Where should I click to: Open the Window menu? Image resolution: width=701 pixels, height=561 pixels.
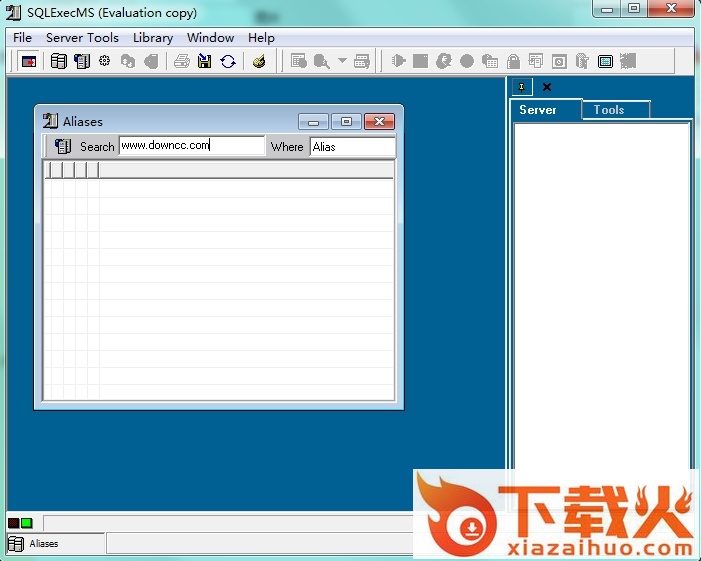211,38
